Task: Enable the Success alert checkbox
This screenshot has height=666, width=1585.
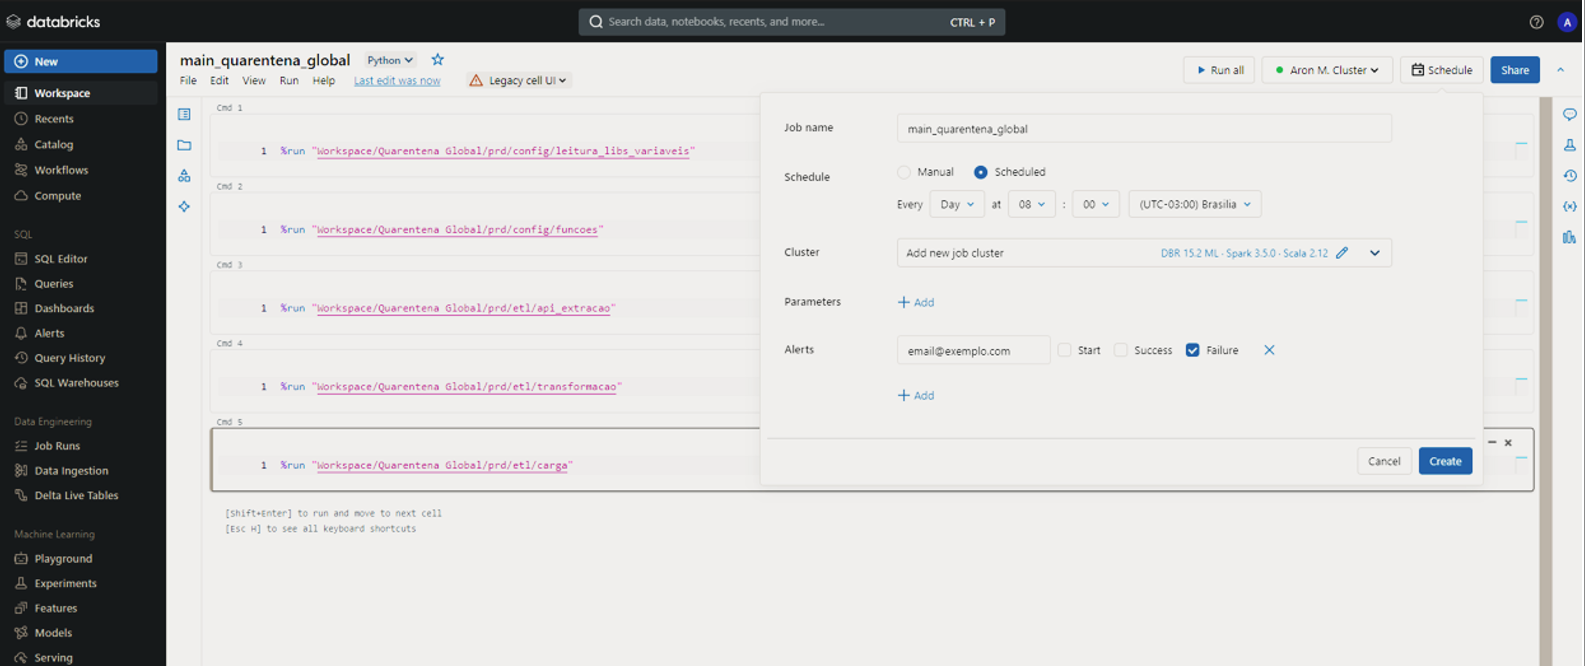Action: (1121, 350)
